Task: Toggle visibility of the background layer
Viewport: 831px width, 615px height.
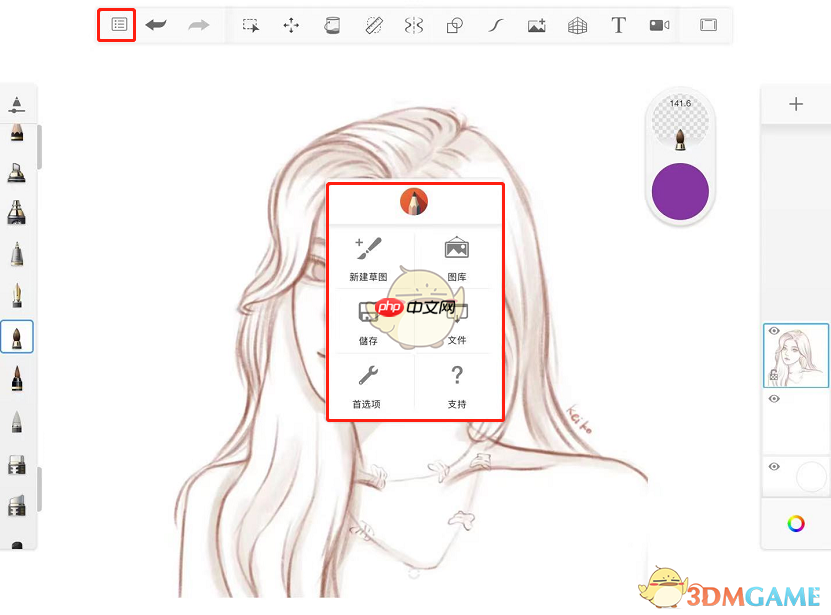Action: click(774, 467)
